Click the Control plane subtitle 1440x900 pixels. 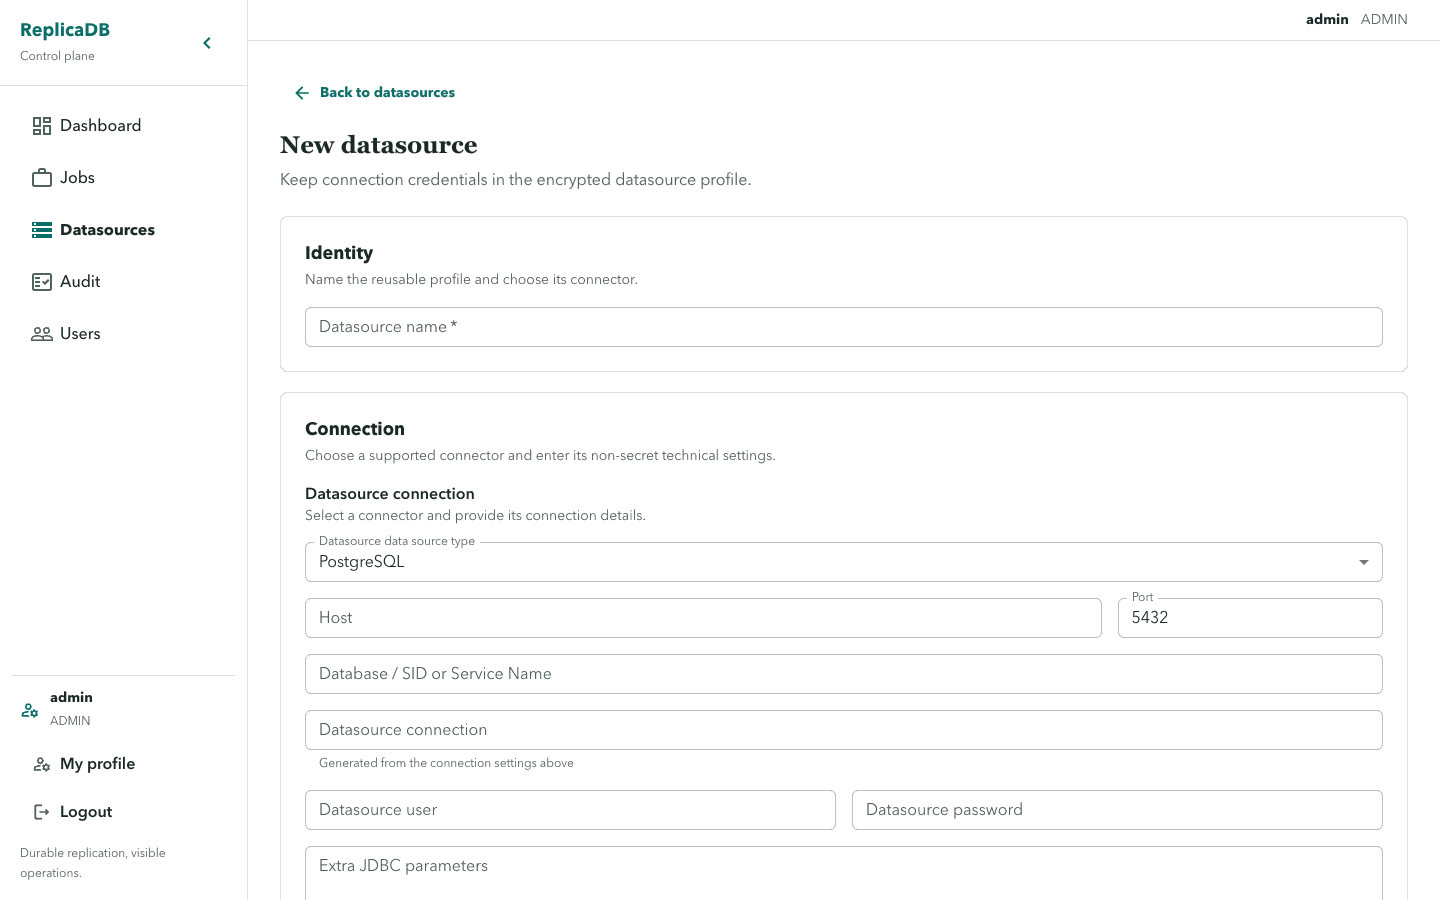57,56
